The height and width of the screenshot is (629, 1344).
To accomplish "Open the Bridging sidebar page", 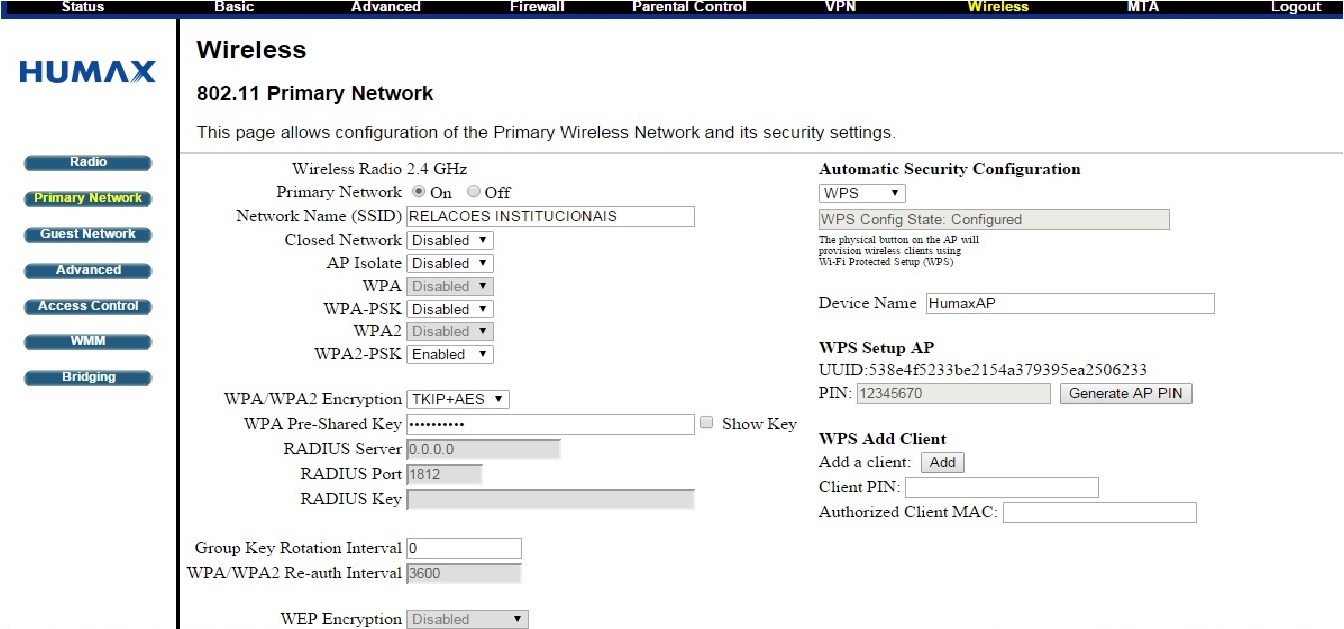I will pyautogui.click(x=88, y=378).
